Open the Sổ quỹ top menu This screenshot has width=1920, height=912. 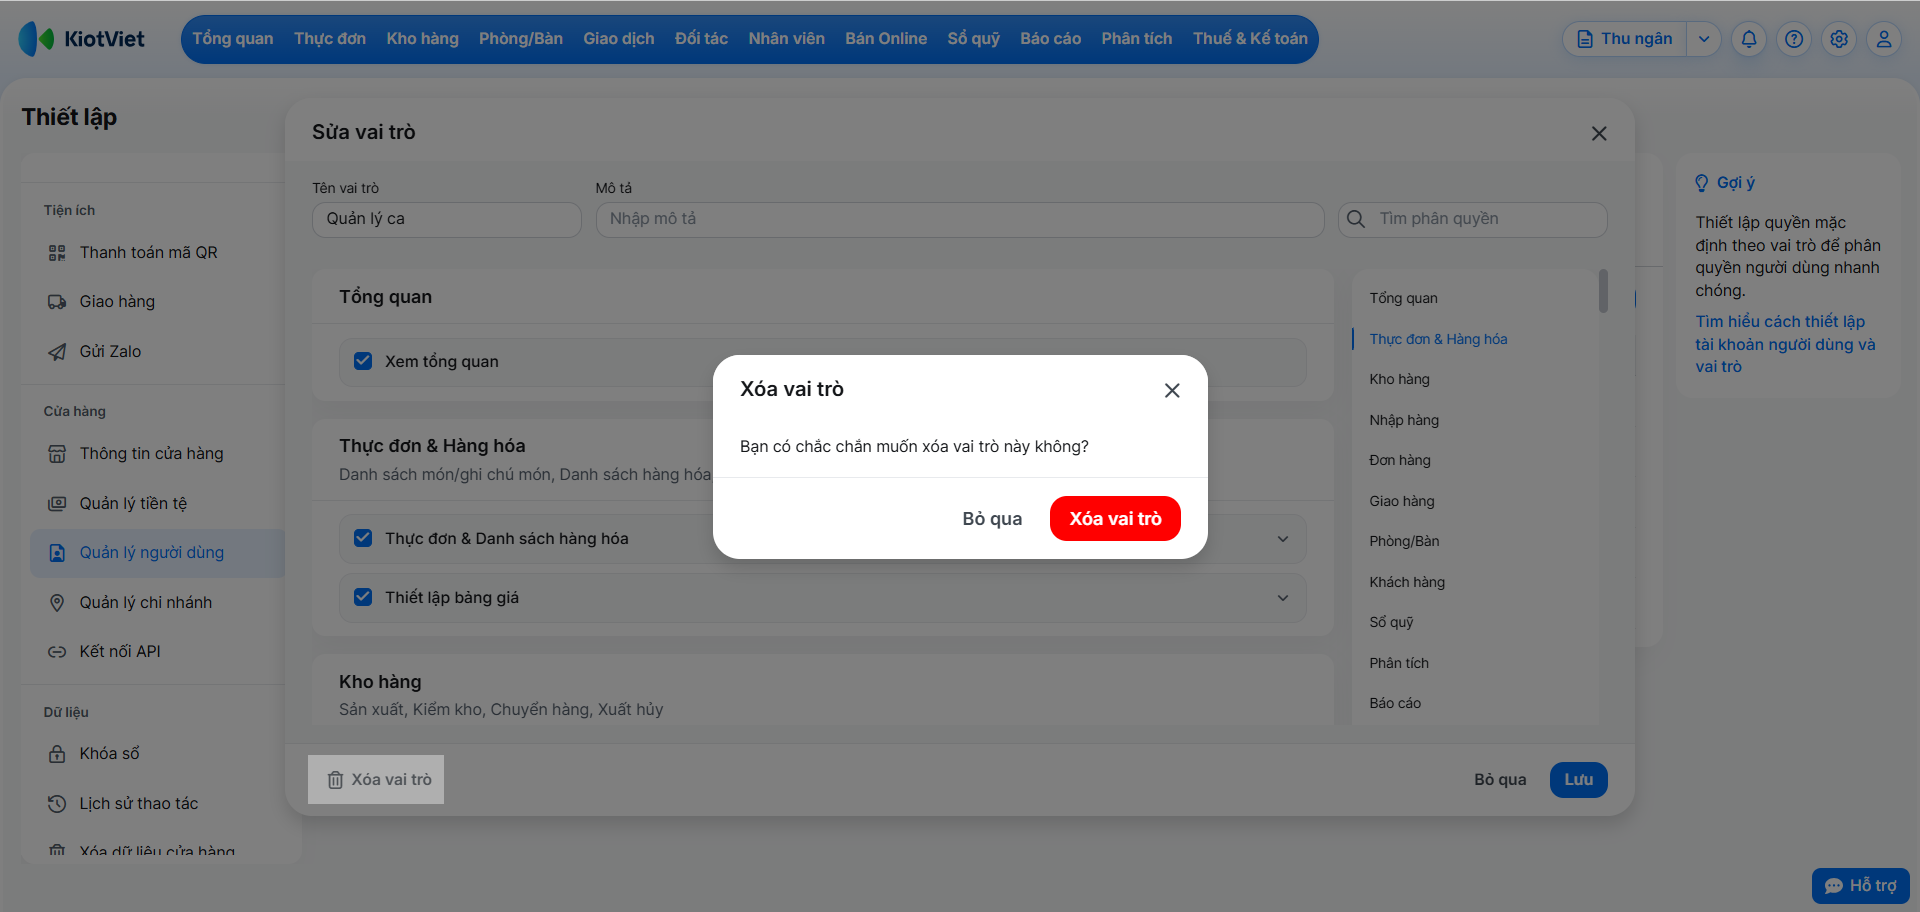(x=974, y=39)
